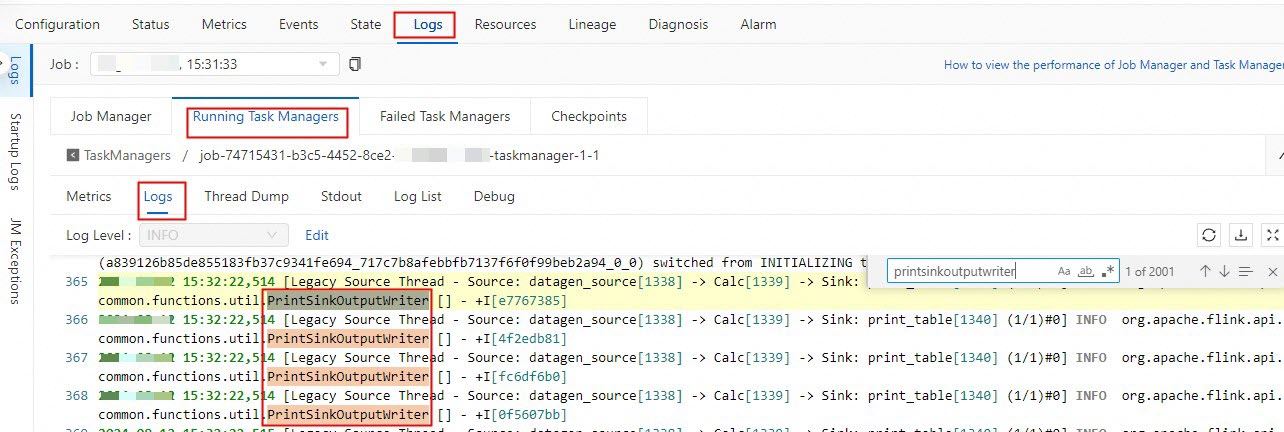Open the Log Level dropdown
This screenshot has height=432, width=1284.
coord(214,235)
